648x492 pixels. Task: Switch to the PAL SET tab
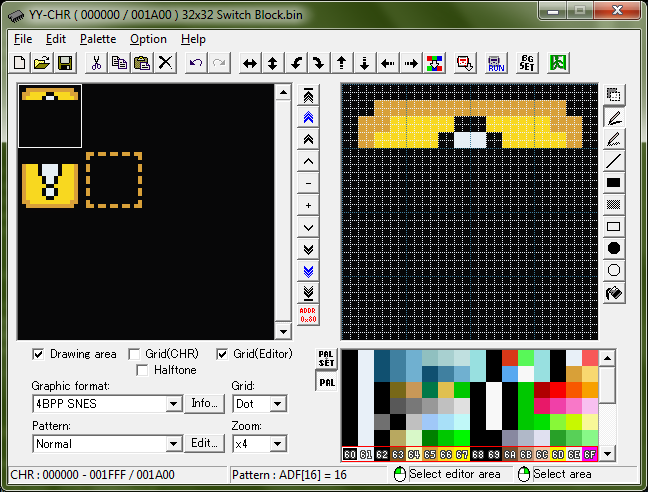point(326,359)
